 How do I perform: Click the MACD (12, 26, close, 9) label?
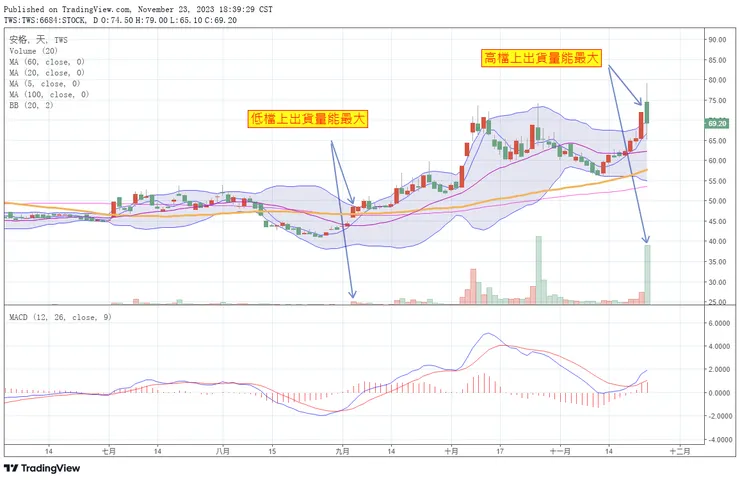(x=60, y=317)
